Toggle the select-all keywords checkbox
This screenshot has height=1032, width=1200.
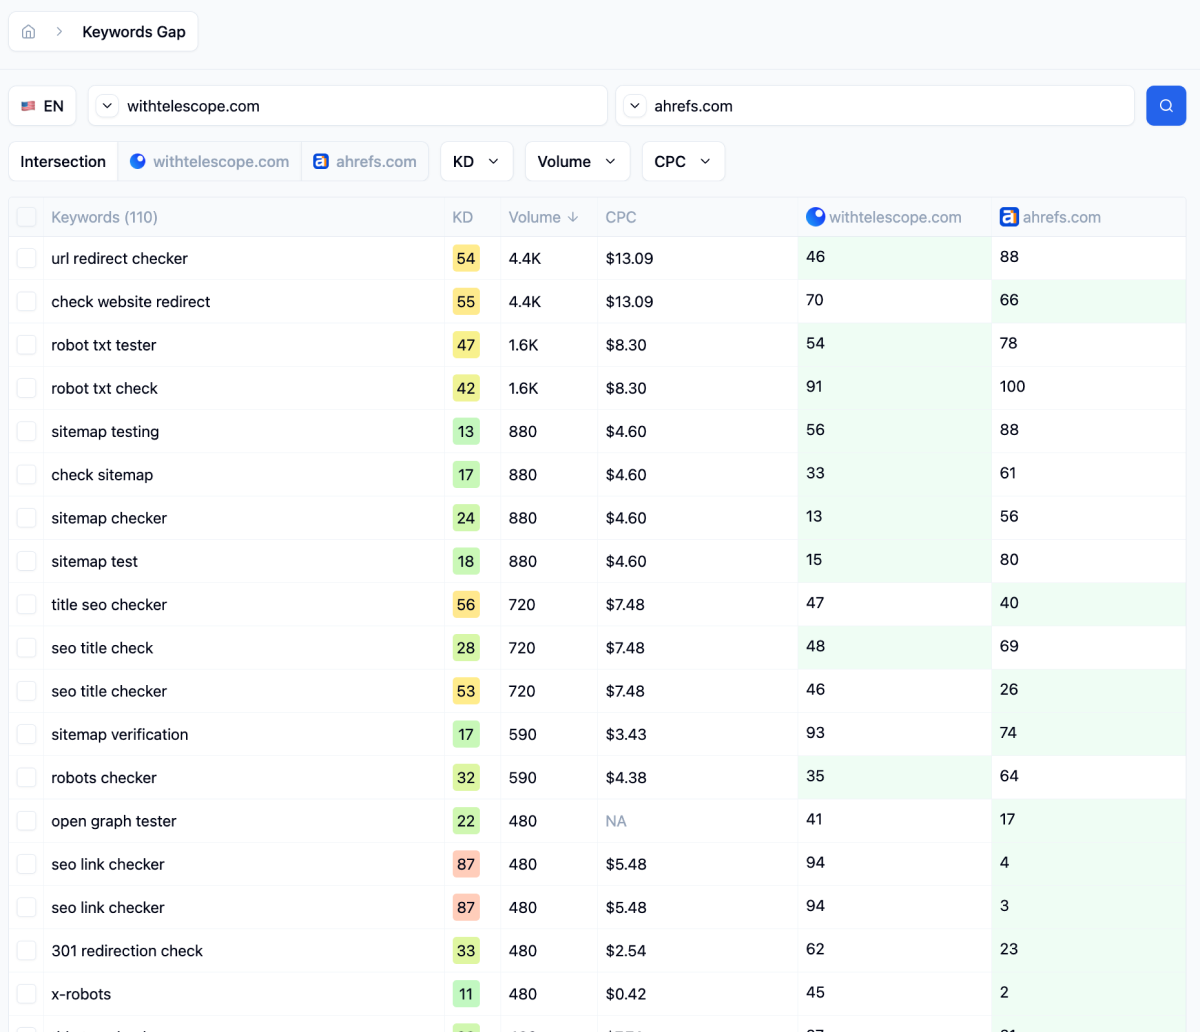[27, 217]
